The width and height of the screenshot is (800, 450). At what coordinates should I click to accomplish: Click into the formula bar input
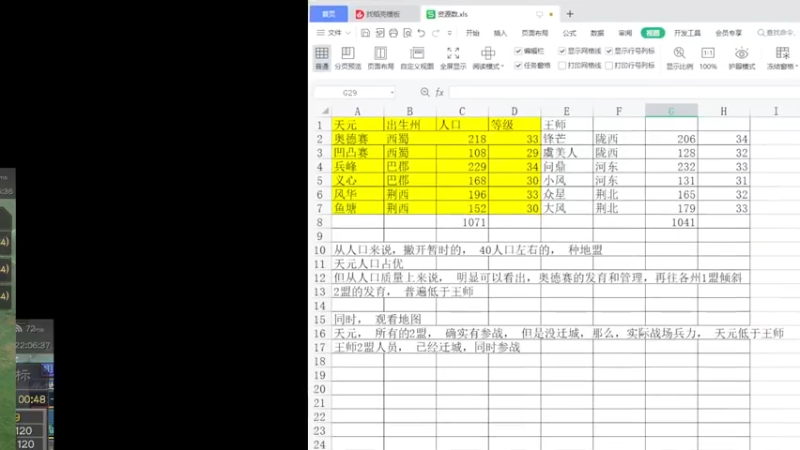pyautogui.click(x=624, y=92)
